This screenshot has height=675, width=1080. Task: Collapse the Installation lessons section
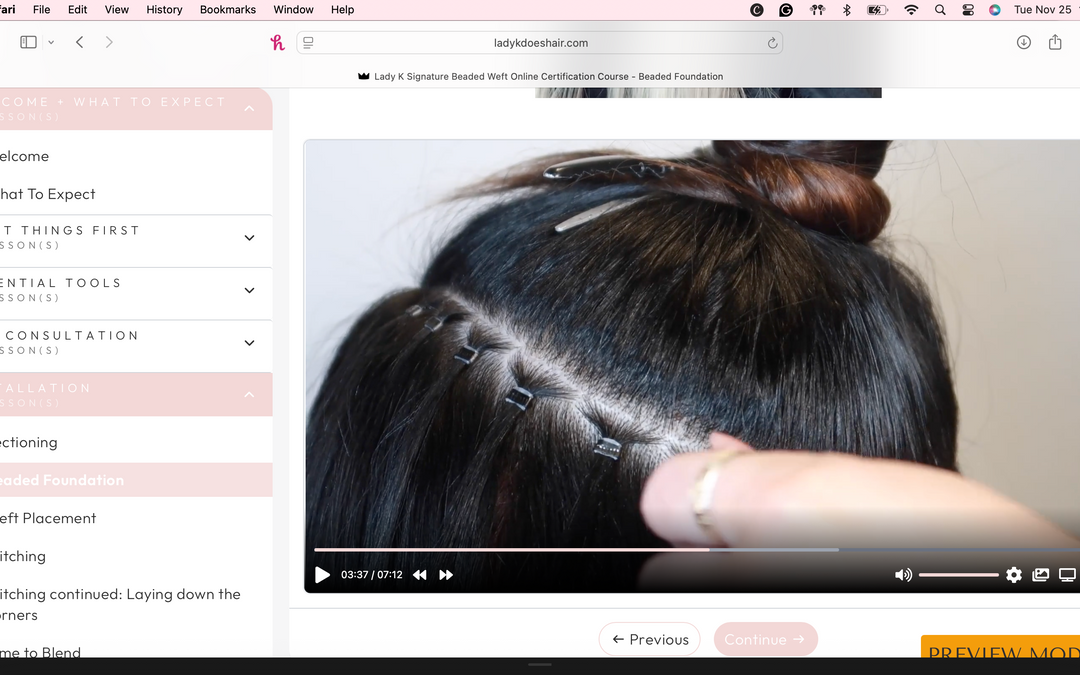coord(249,395)
